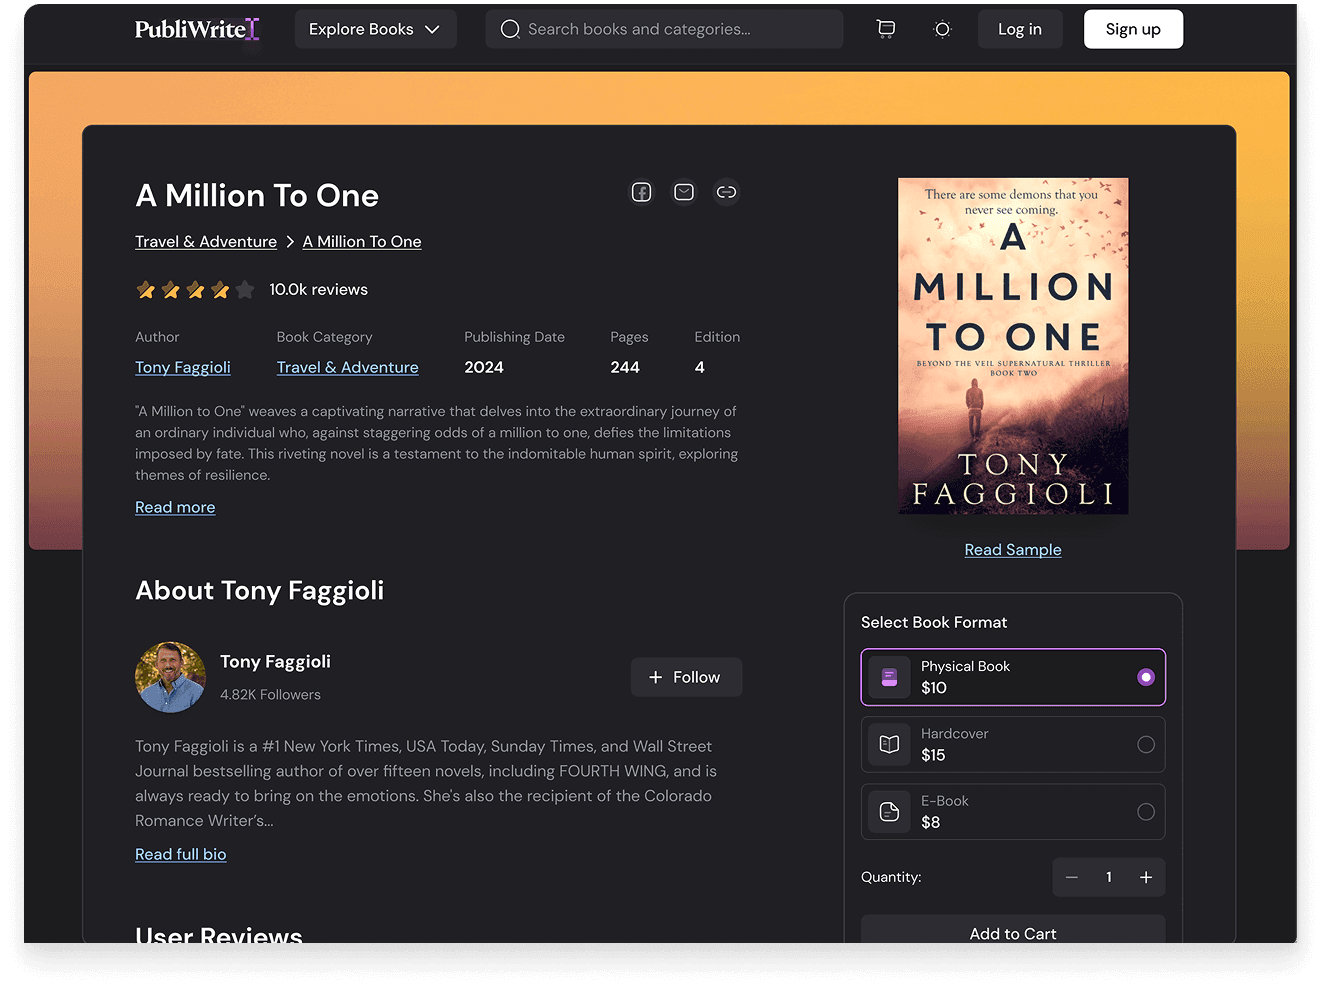Follow author Tony Faggioli

(686, 677)
